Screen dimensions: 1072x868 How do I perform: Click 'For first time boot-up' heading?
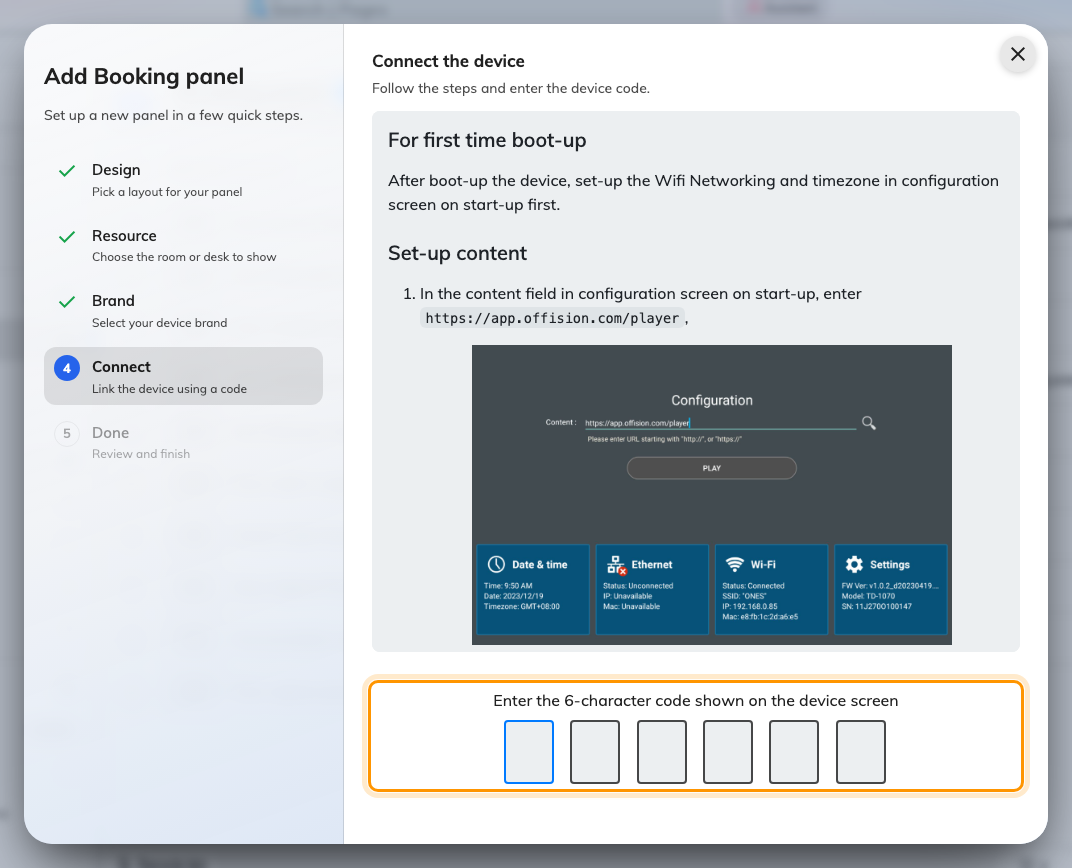coord(487,140)
